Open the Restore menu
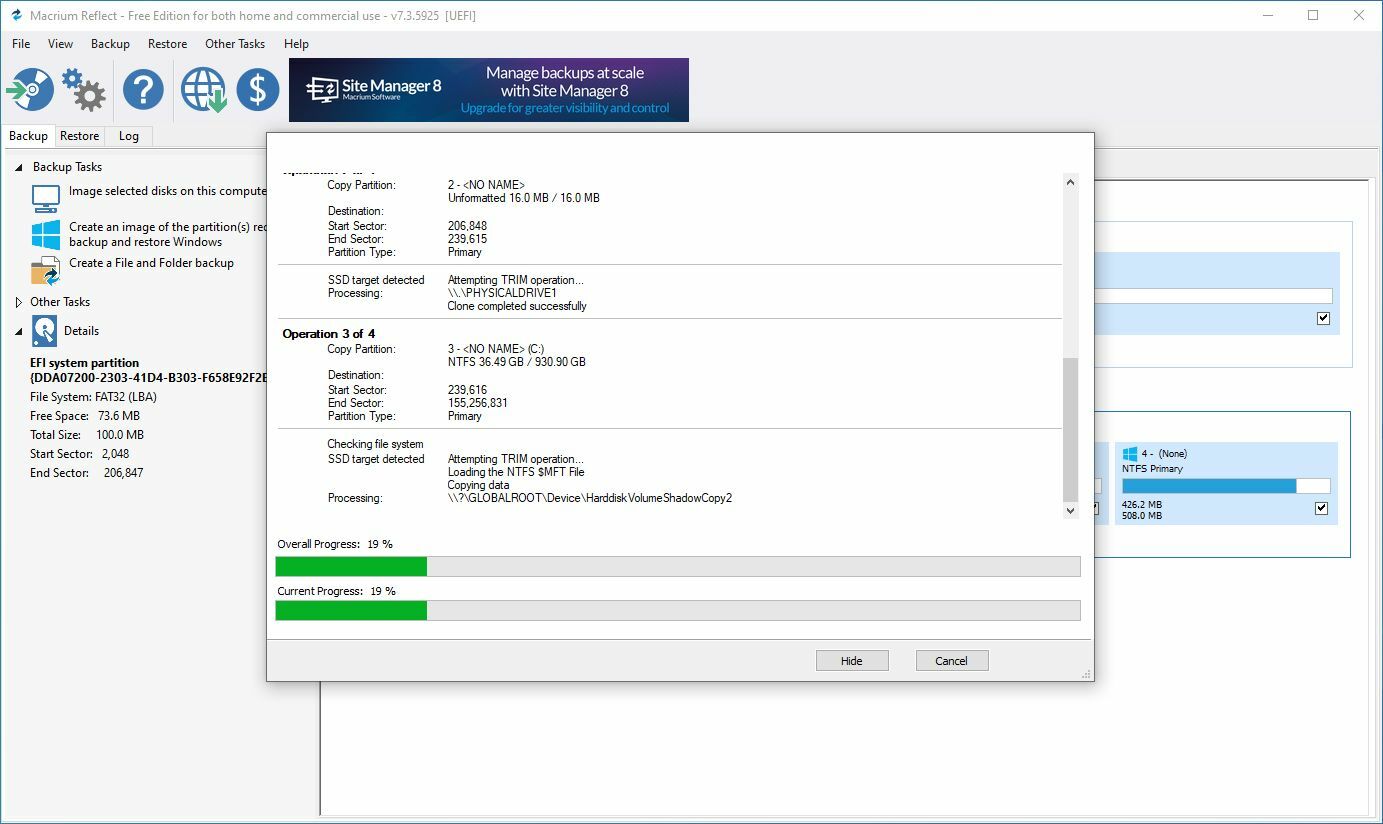1383x824 pixels. click(167, 44)
